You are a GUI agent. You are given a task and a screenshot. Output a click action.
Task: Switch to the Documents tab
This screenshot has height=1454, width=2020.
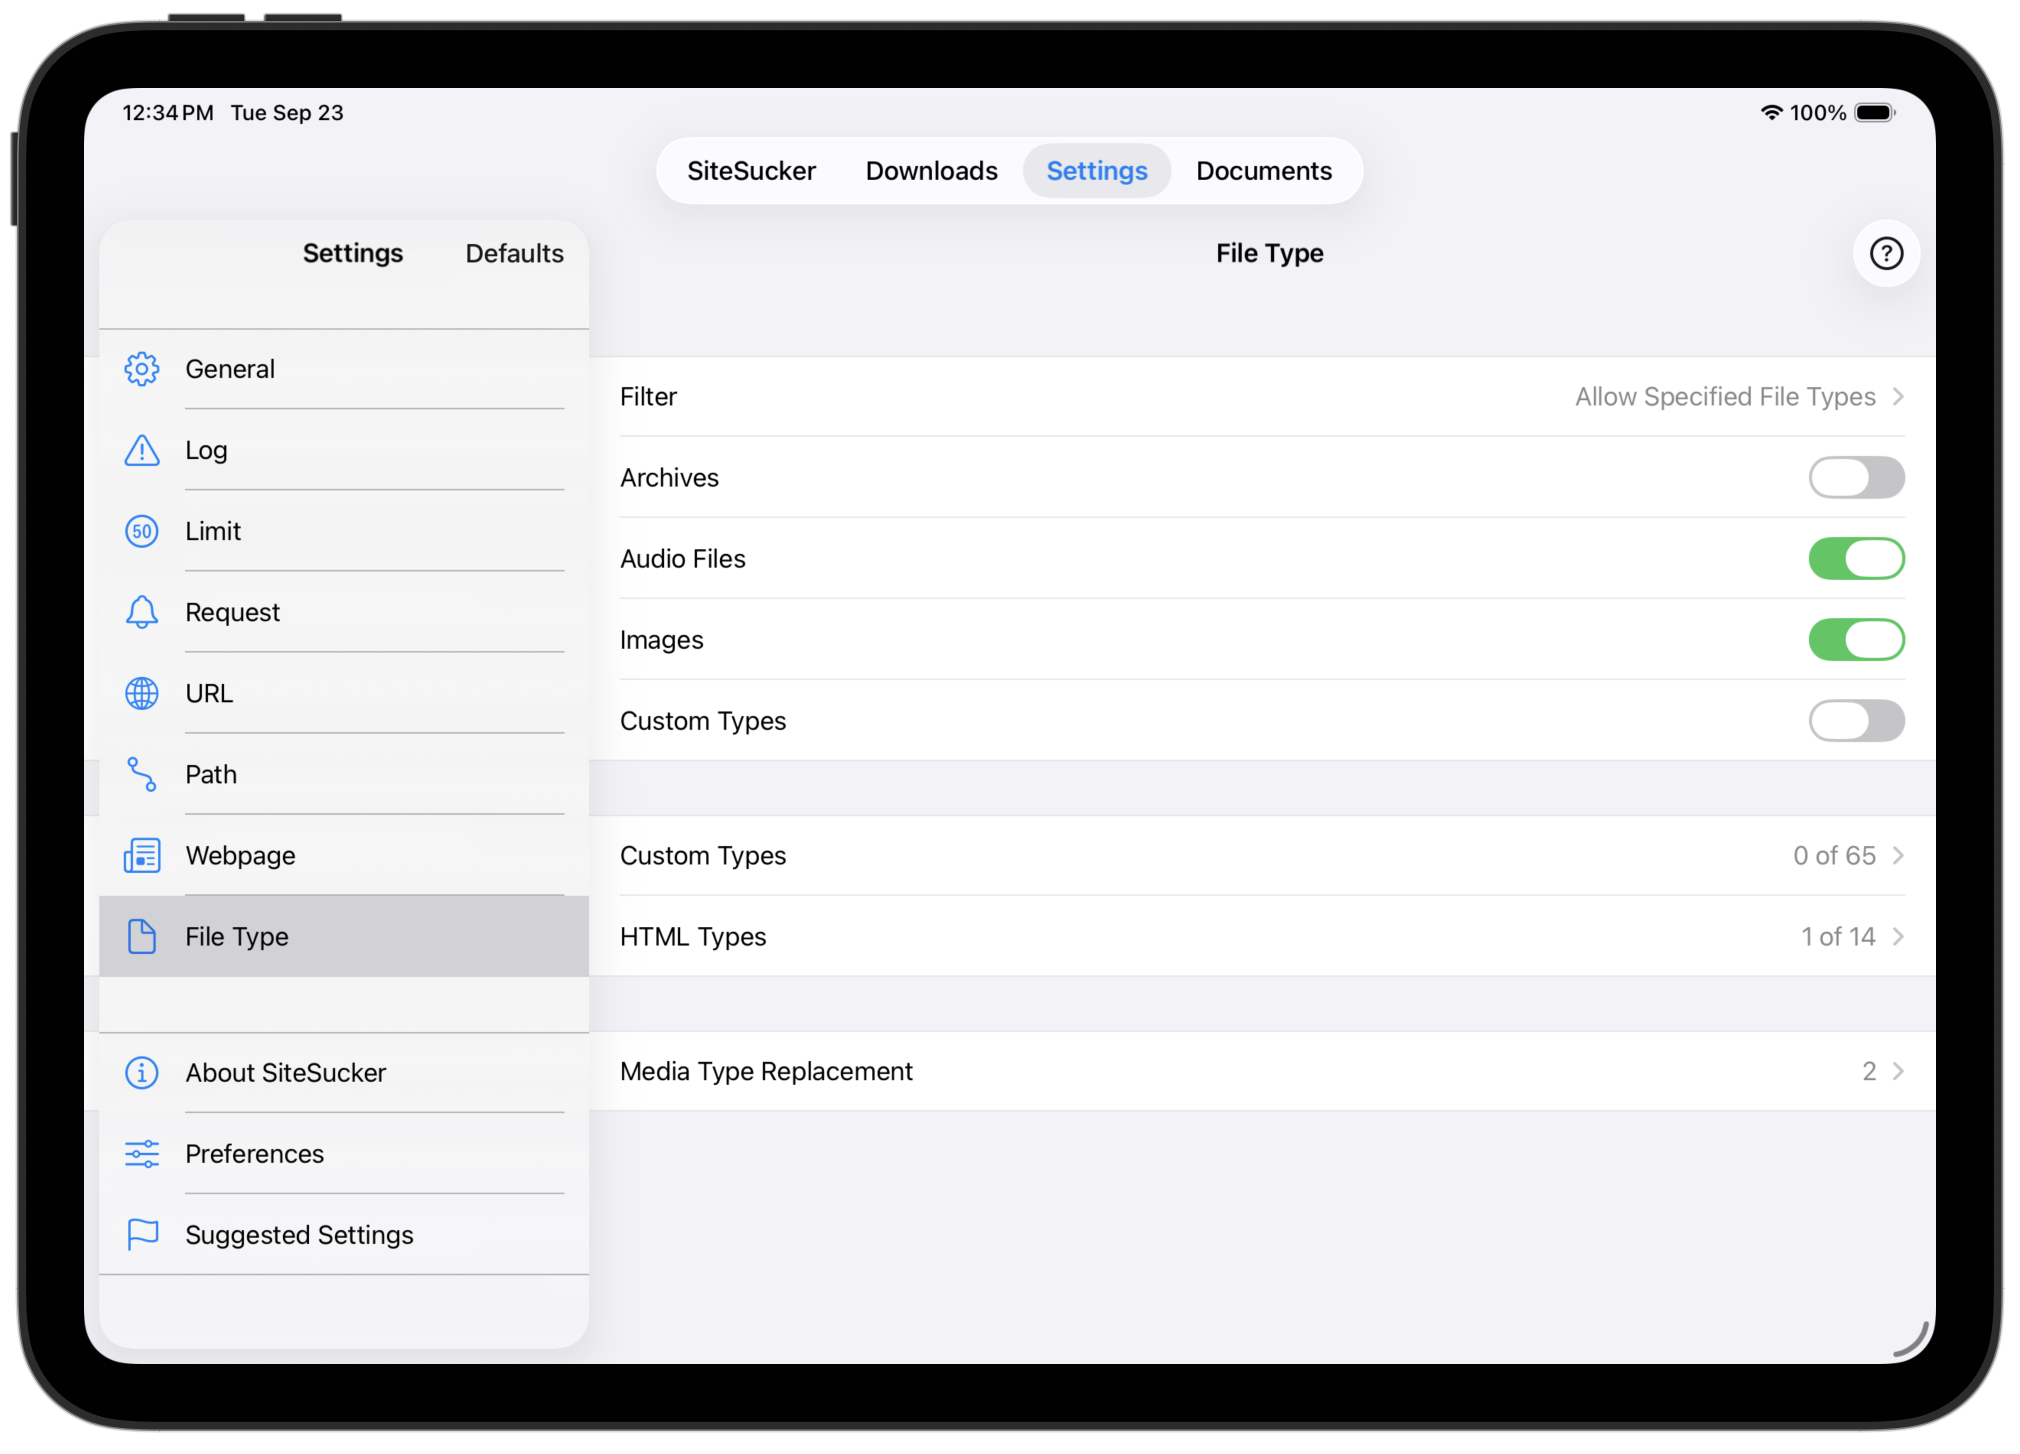click(x=1263, y=171)
